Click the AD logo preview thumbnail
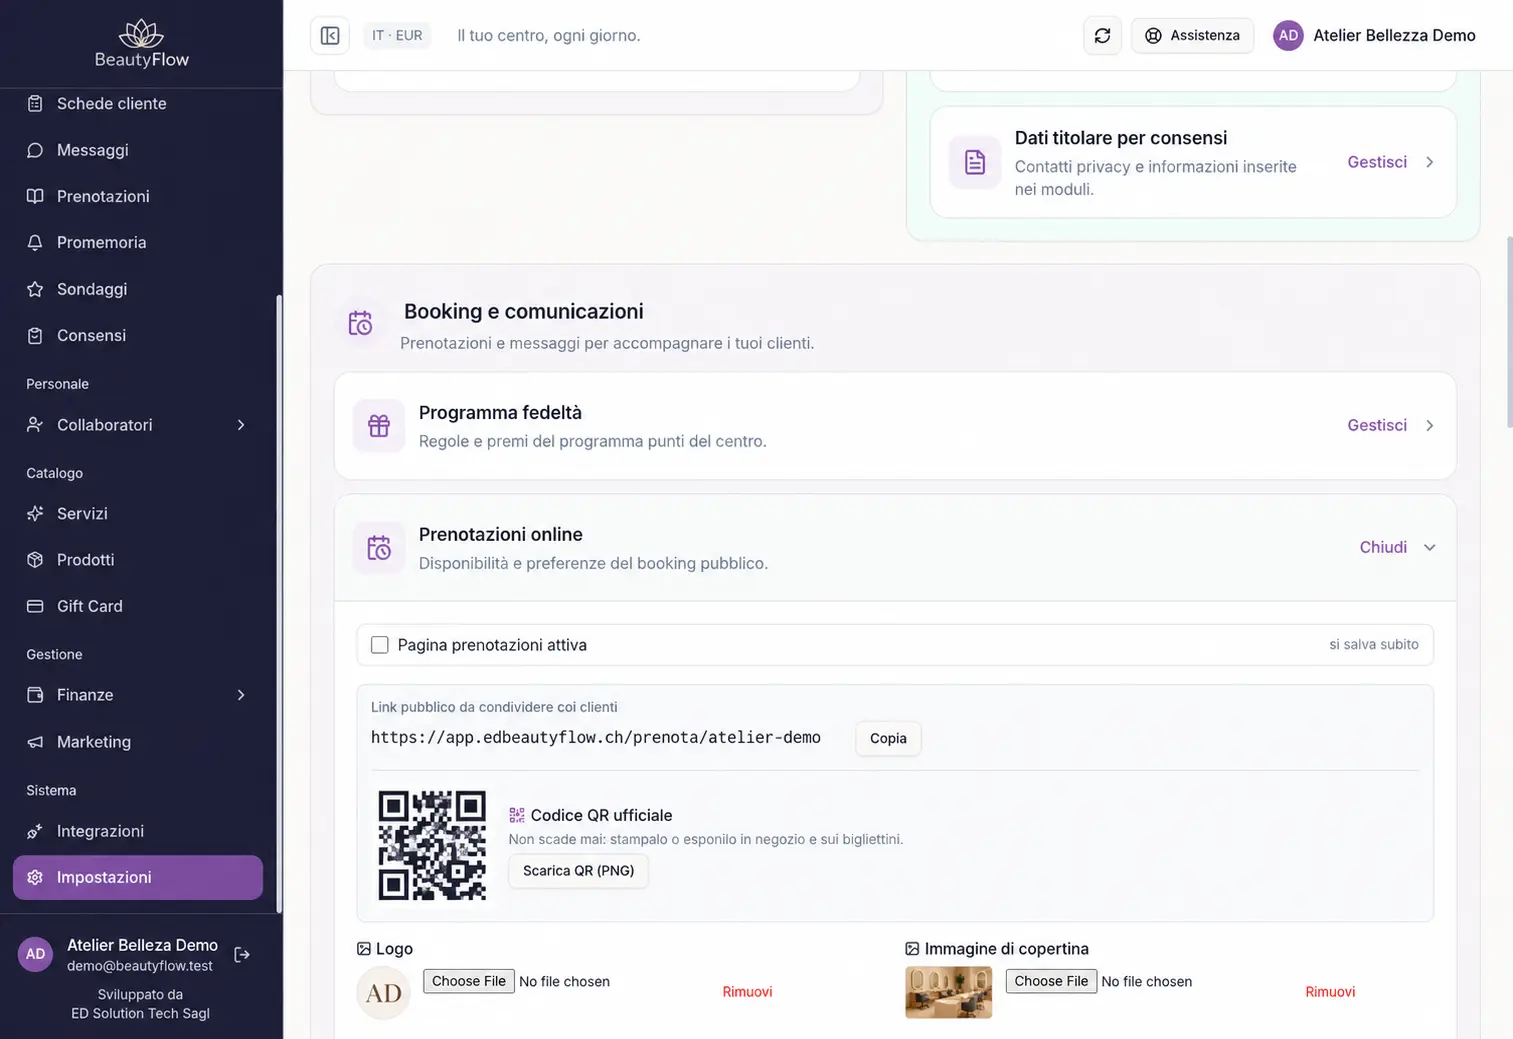Viewport: 1513px width, 1039px height. pos(384,993)
